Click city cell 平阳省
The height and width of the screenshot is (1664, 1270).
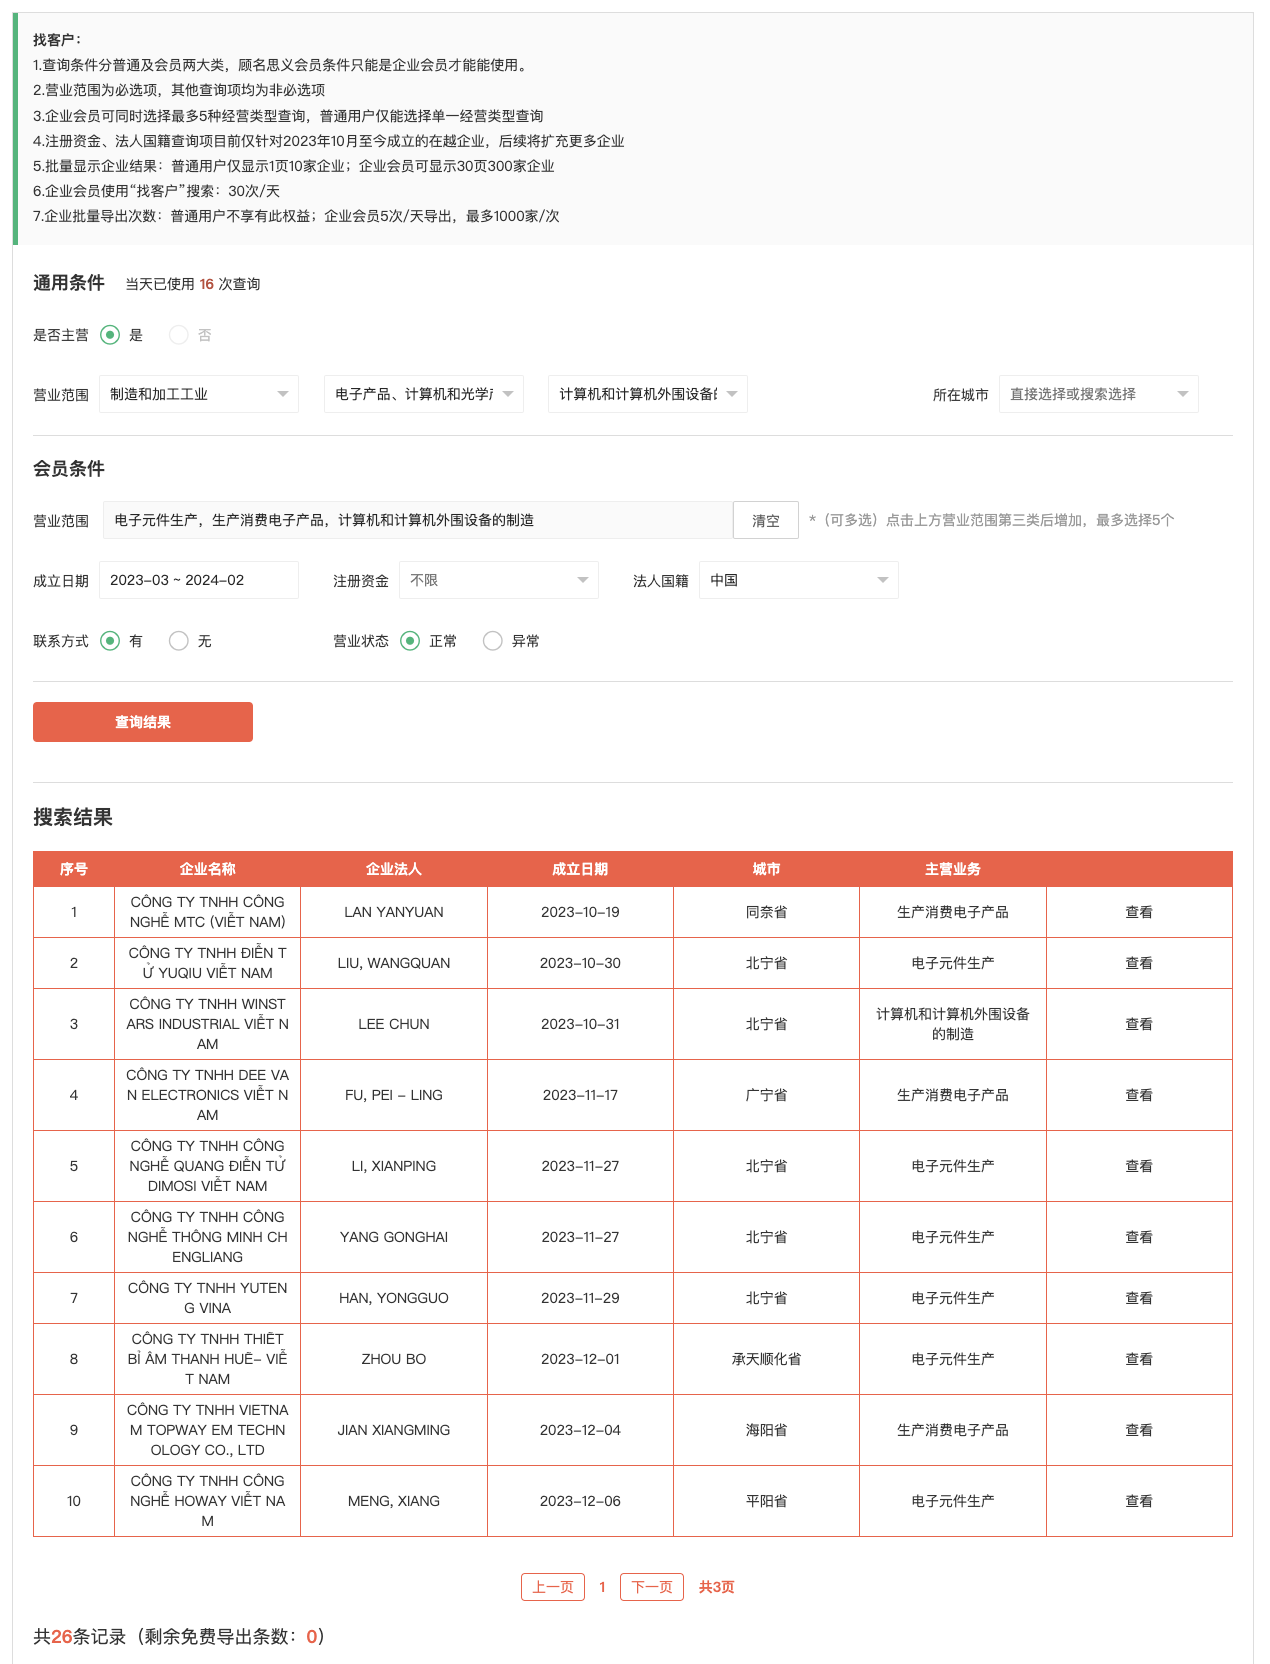(x=766, y=1501)
